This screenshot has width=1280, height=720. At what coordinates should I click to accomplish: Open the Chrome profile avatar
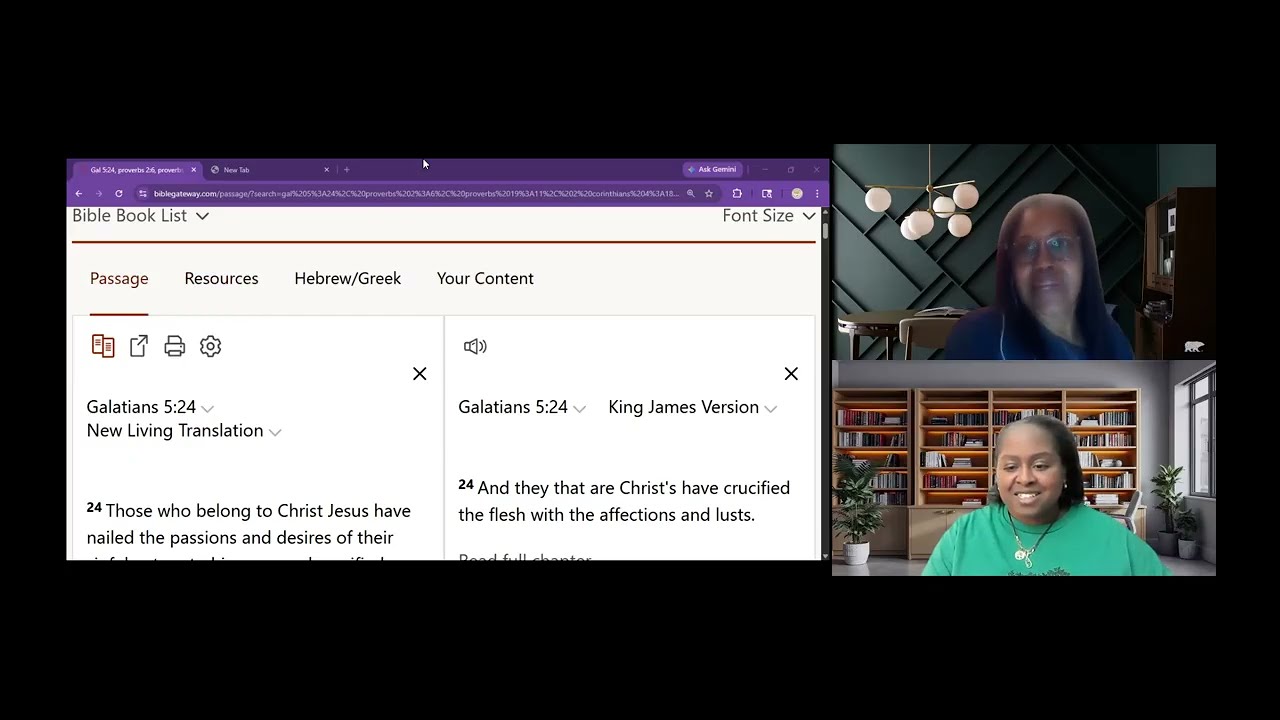797,193
